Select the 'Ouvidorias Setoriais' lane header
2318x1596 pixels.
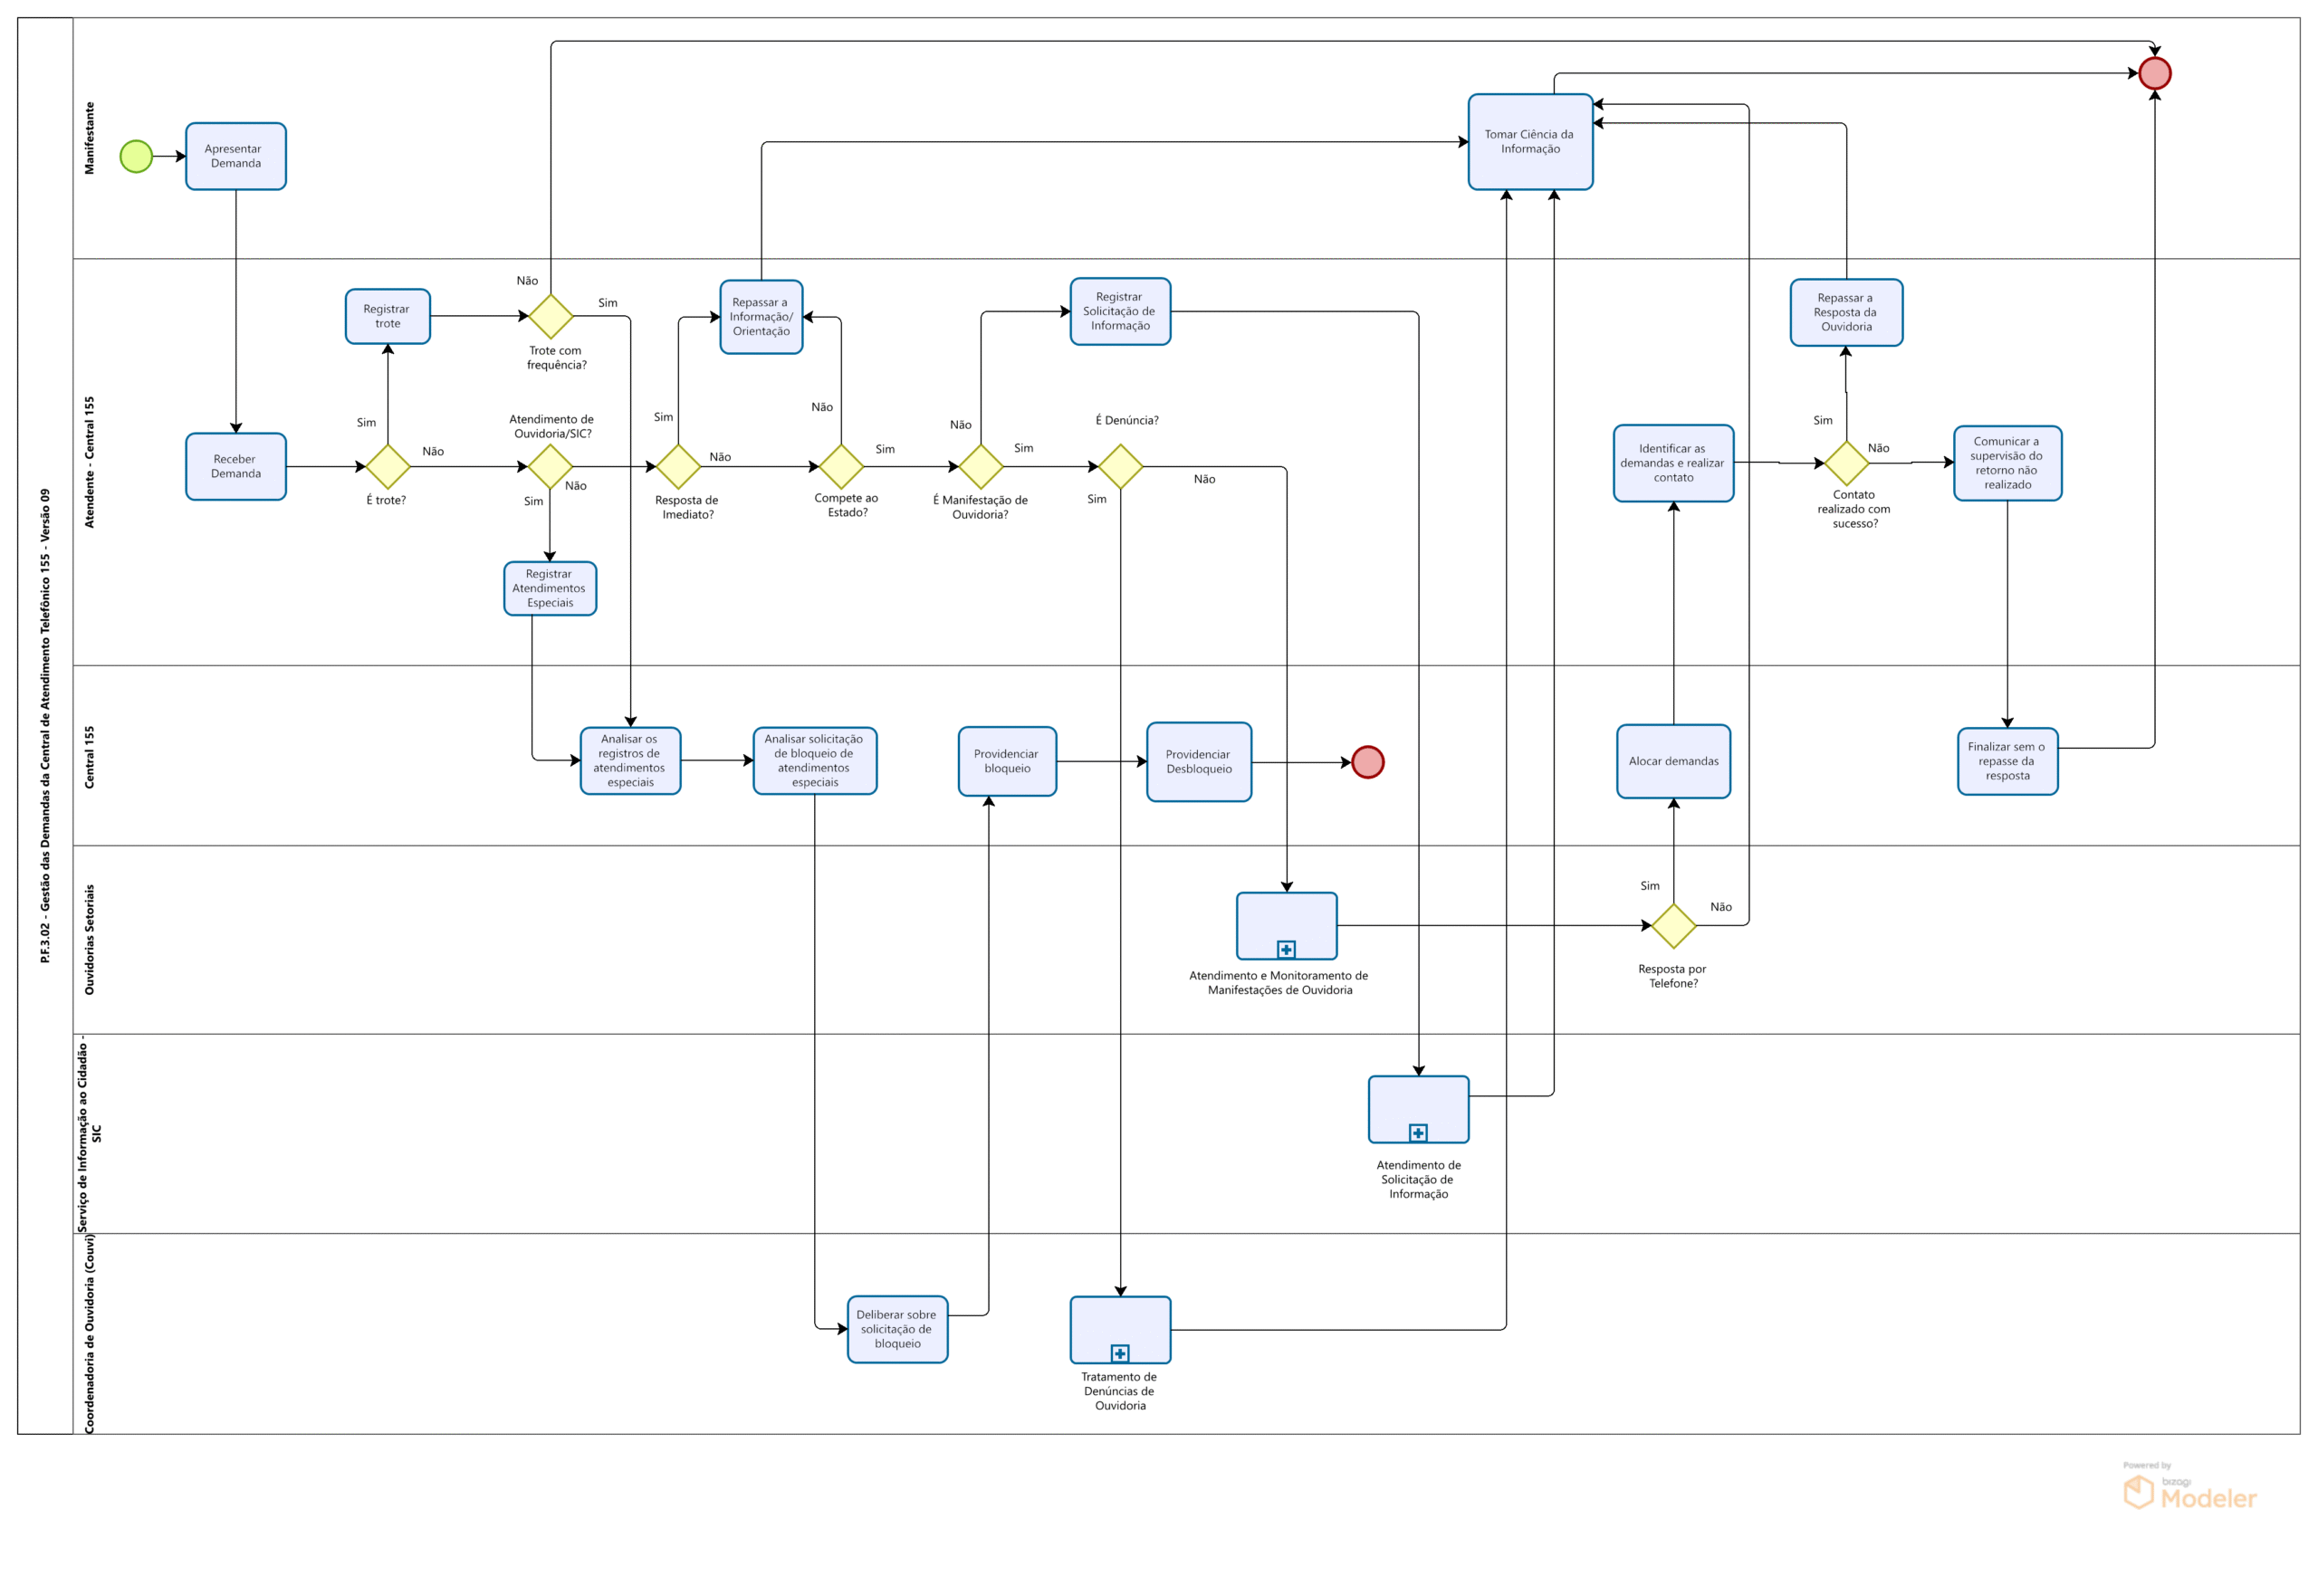click(x=89, y=939)
